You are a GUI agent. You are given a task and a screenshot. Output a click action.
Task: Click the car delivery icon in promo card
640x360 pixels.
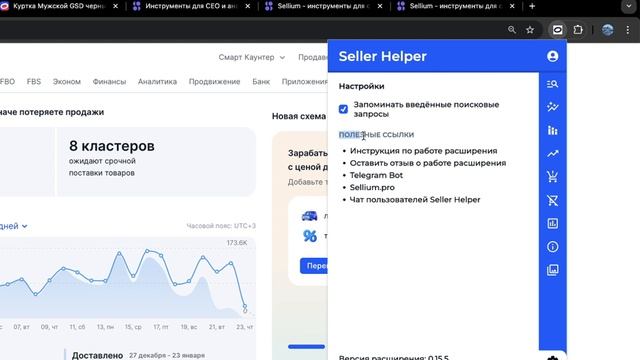click(309, 216)
